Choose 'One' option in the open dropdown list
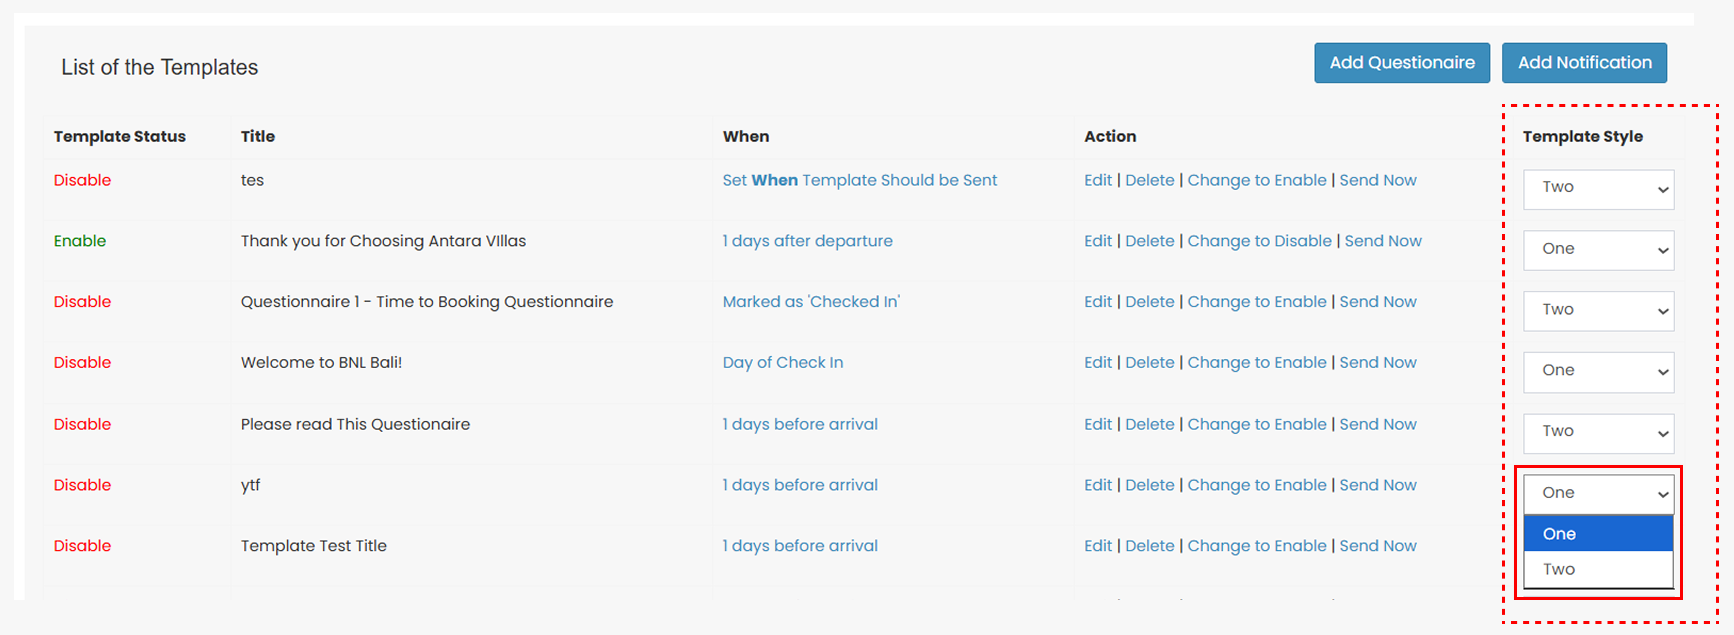The image size is (1734, 635). coord(1598,534)
